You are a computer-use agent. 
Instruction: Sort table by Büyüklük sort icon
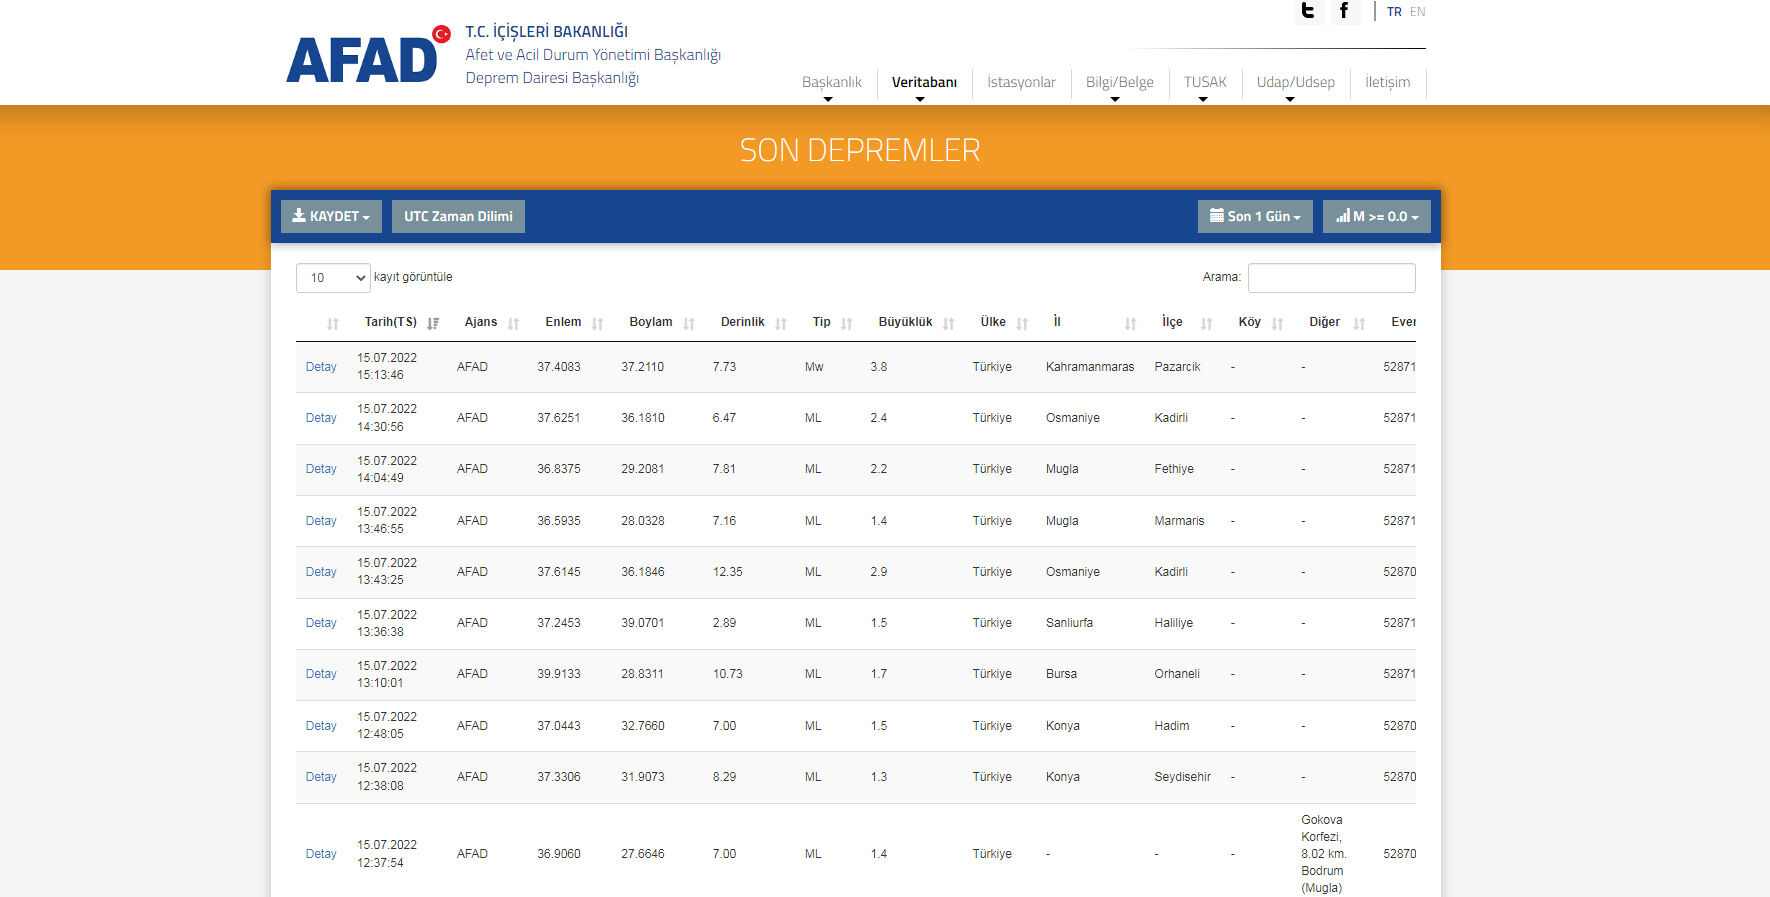pos(949,323)
